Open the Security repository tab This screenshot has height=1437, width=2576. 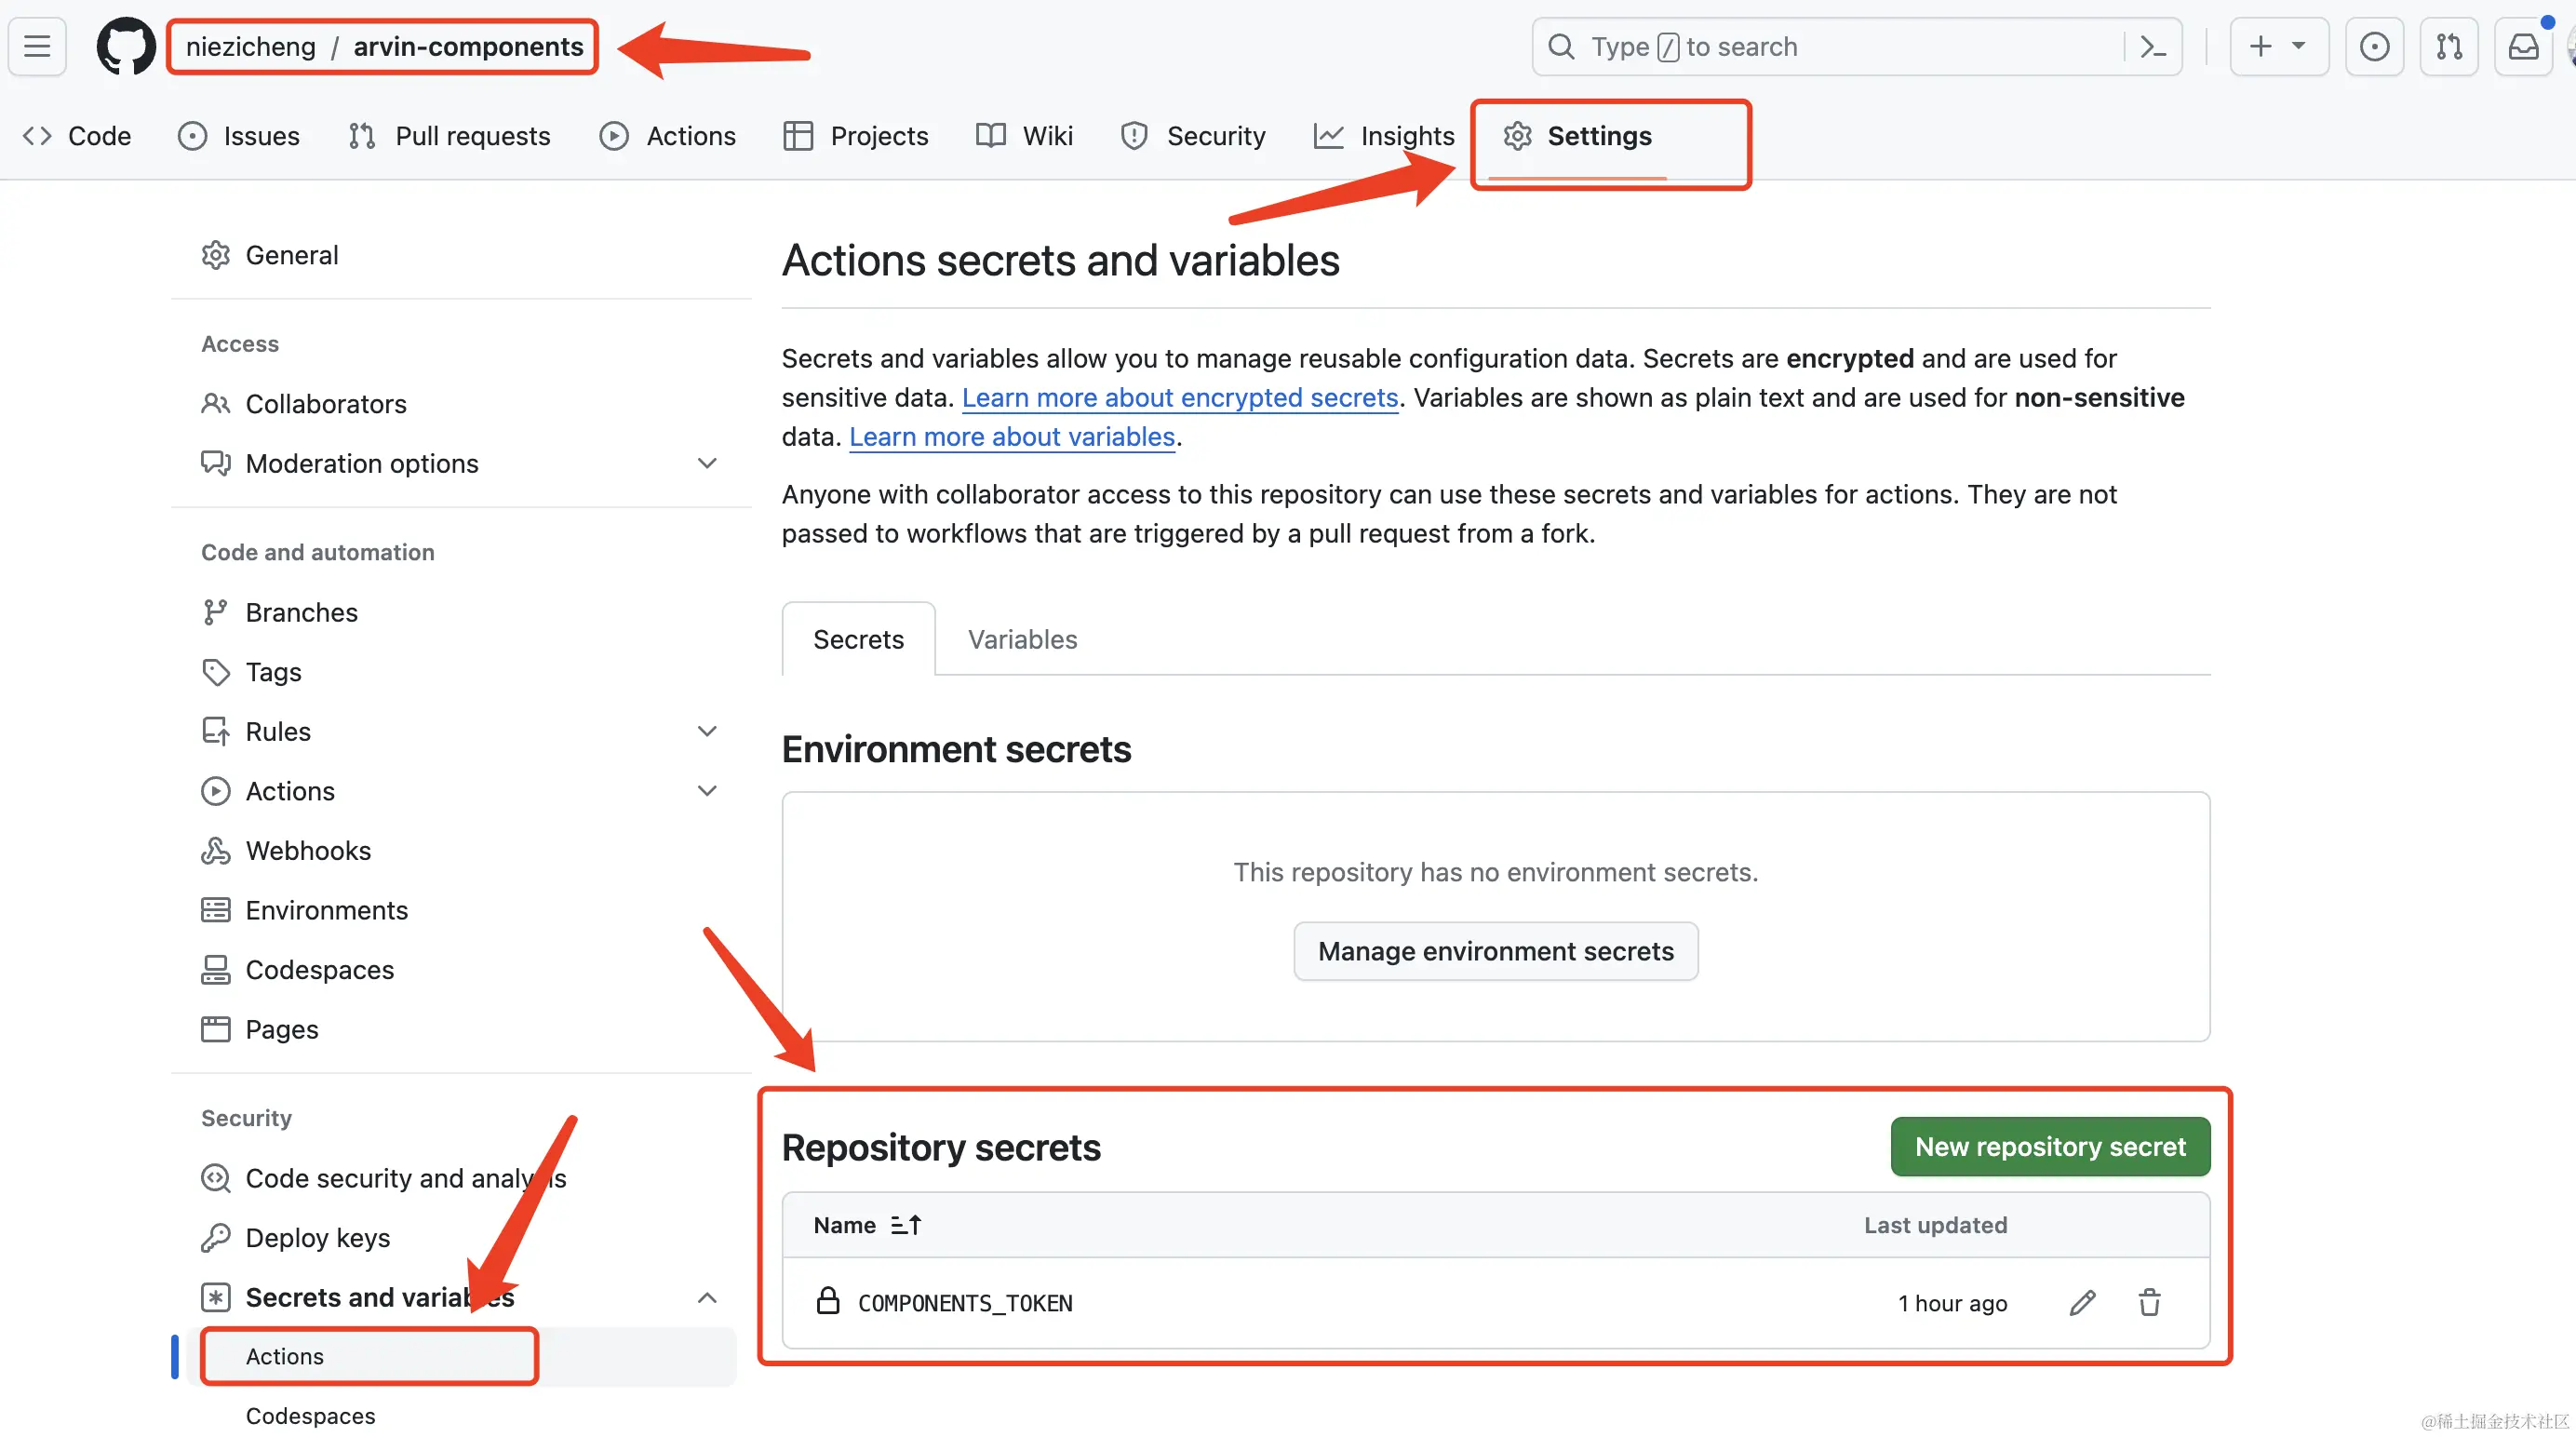pos(1194,135)
